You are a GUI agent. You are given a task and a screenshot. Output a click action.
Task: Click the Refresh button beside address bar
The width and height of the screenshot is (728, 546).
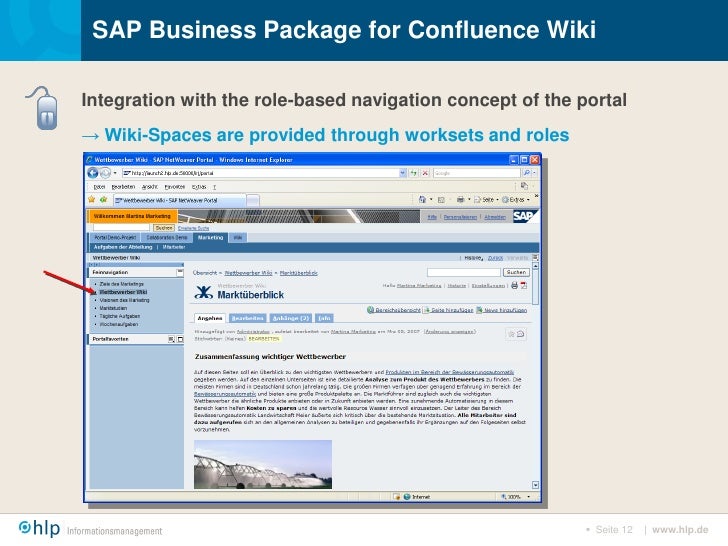click(413, 173)
